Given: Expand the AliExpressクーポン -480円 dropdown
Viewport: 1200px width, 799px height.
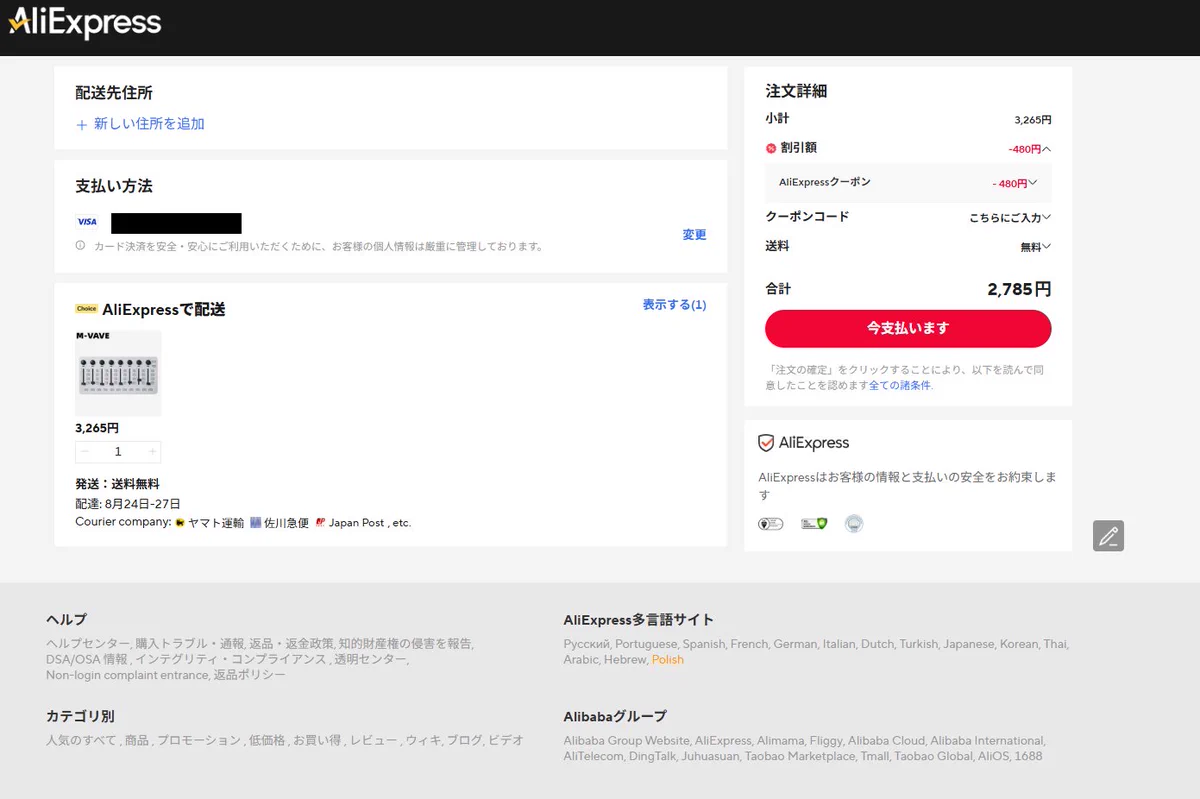Looking at the screenshot, I should click(1033, 183).
